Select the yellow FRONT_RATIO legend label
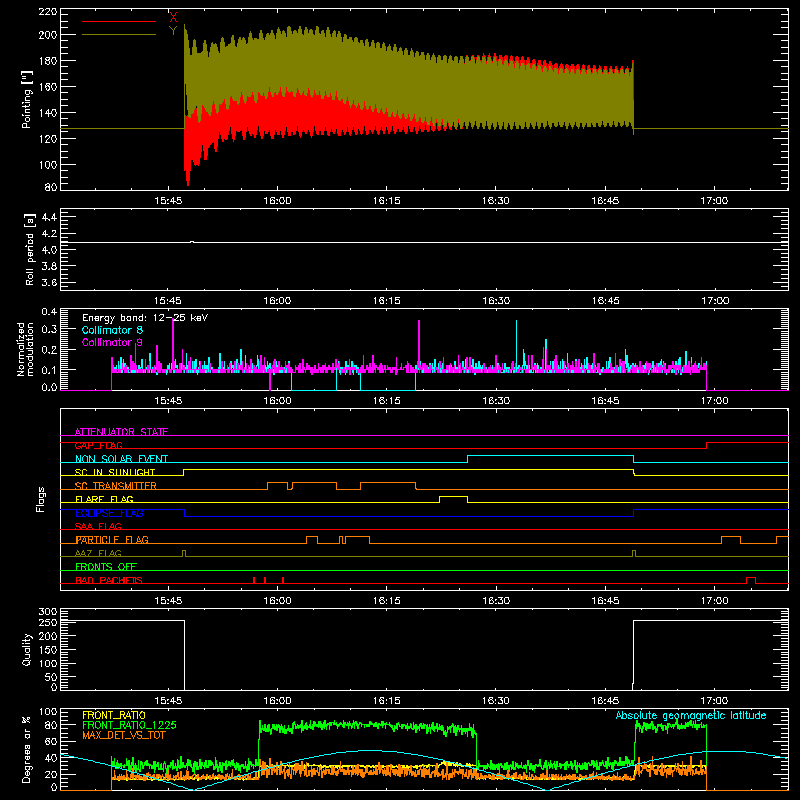Screen dimensions: 800x800 [x=114, y=715]
